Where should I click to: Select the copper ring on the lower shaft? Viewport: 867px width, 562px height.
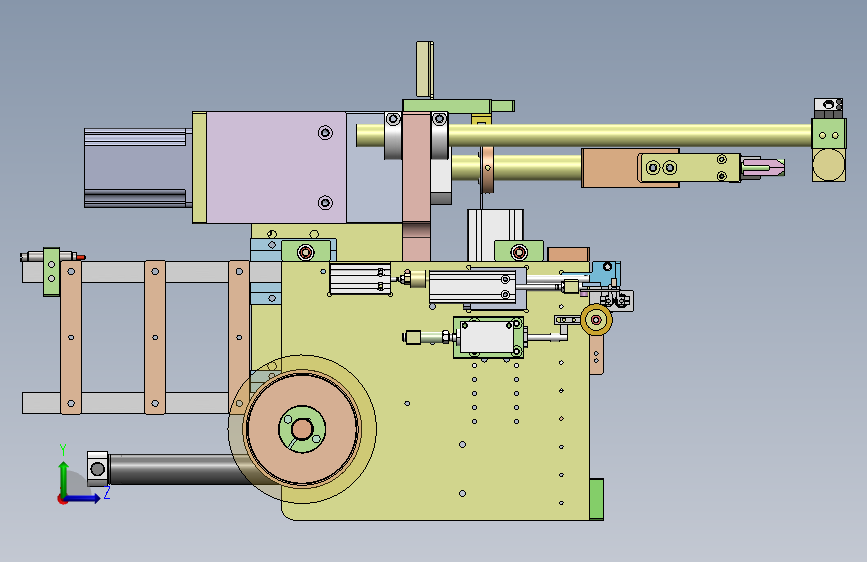point(487,169)
